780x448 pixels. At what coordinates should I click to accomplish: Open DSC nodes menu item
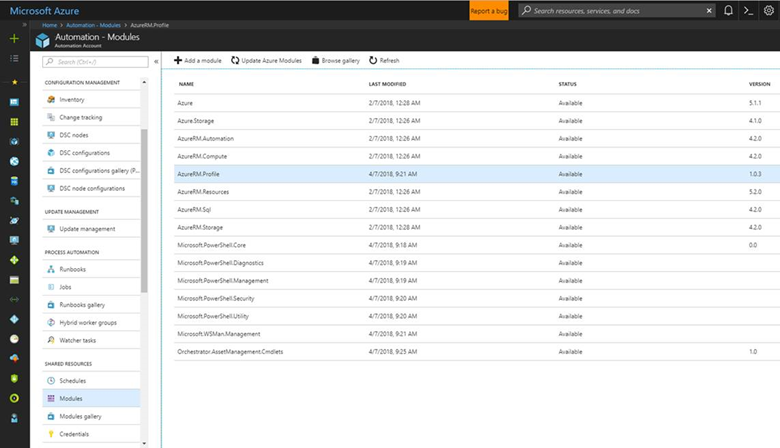click(92, 135)
